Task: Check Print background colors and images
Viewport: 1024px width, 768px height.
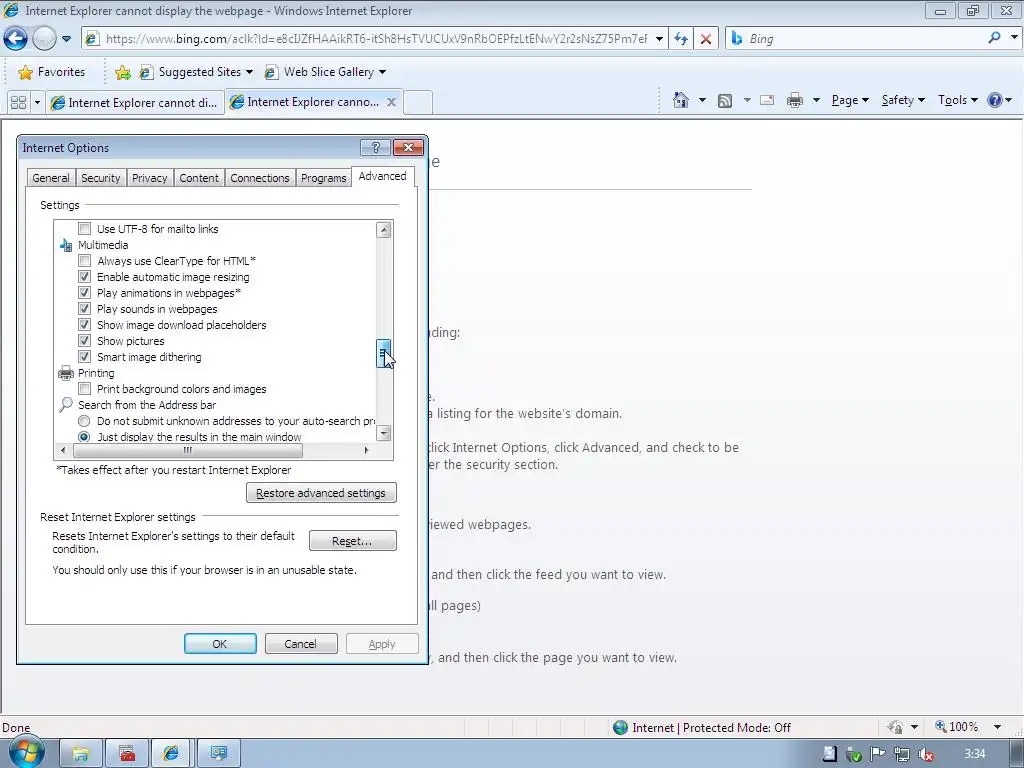Action: click(84, 389)
